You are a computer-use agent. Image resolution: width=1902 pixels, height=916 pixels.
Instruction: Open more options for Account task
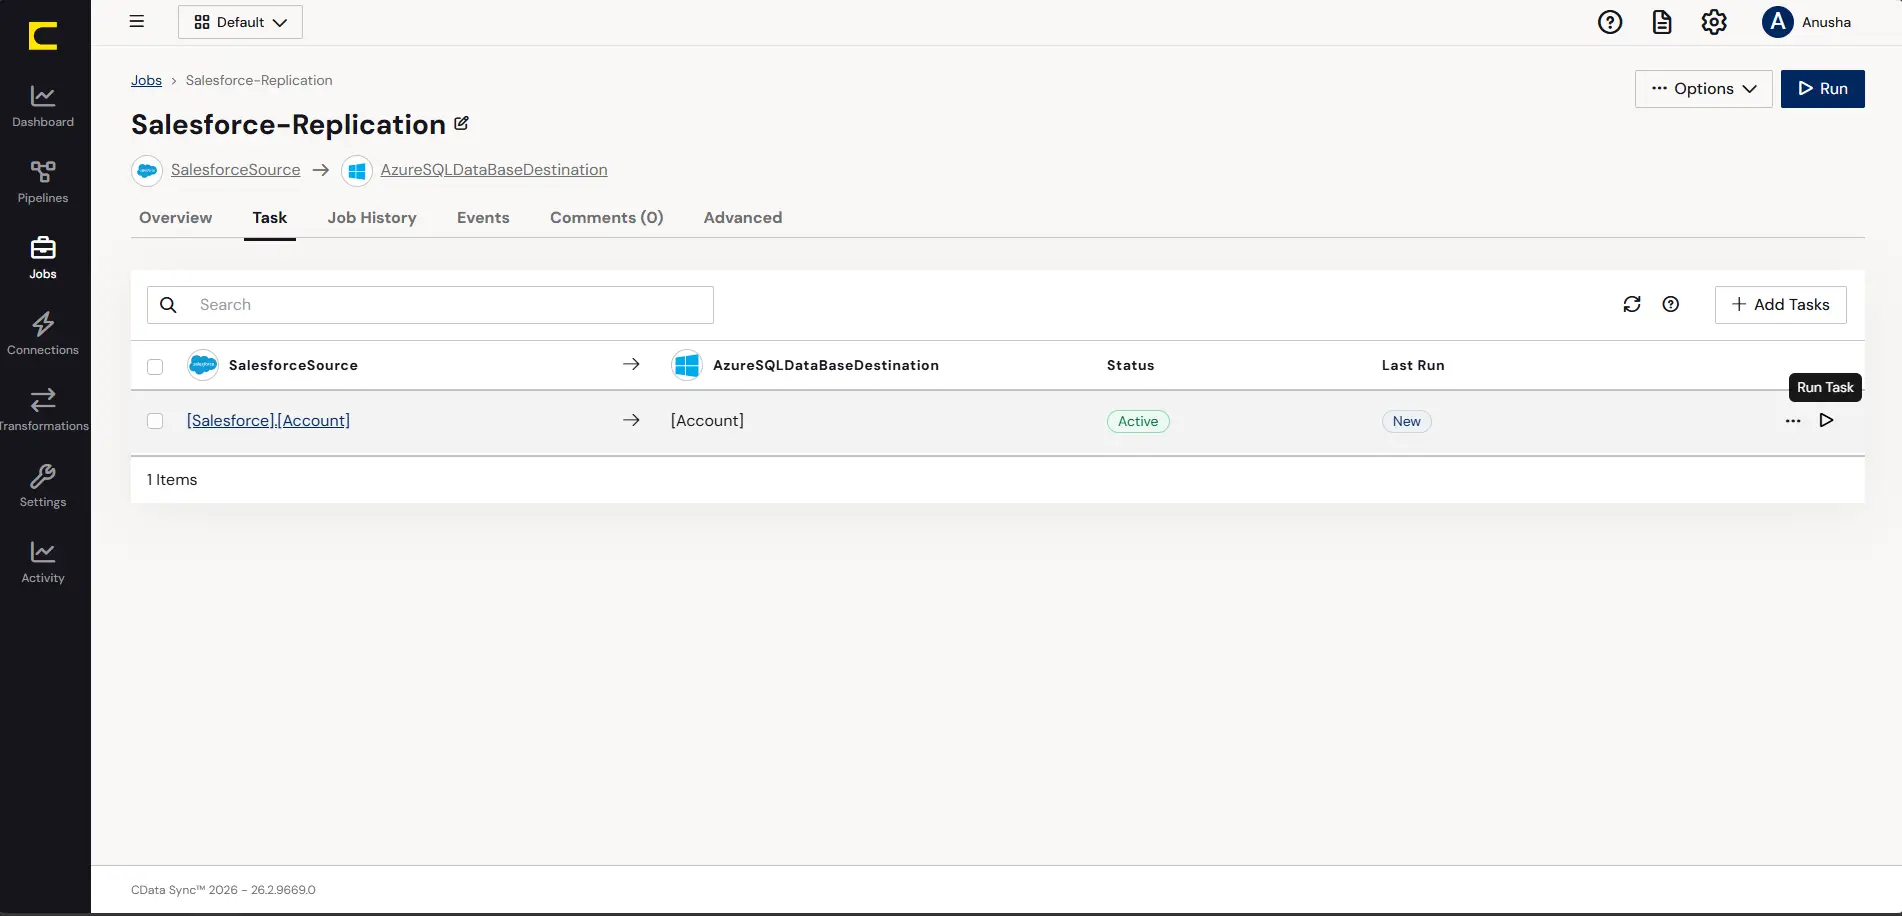(1793, 421)
